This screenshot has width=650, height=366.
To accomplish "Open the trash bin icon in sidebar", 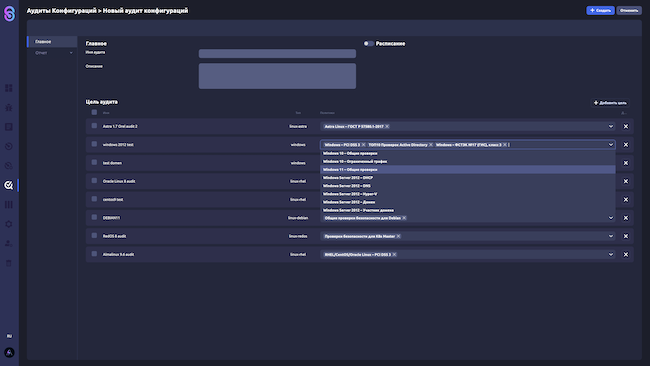I will point(9,263).
